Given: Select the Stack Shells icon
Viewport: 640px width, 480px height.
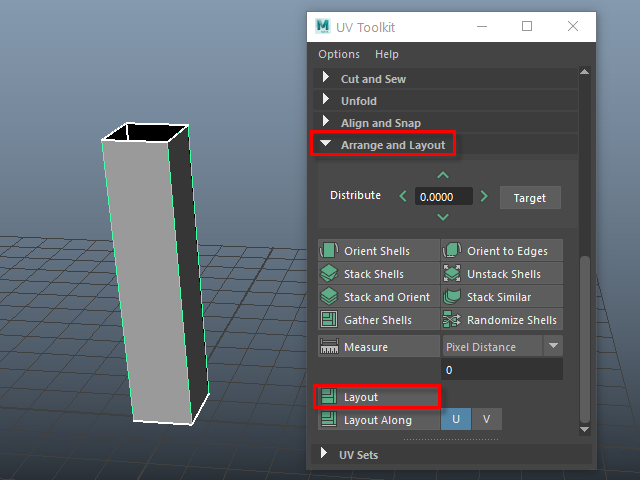Looking at the screenshot, I should click(329, 274).
